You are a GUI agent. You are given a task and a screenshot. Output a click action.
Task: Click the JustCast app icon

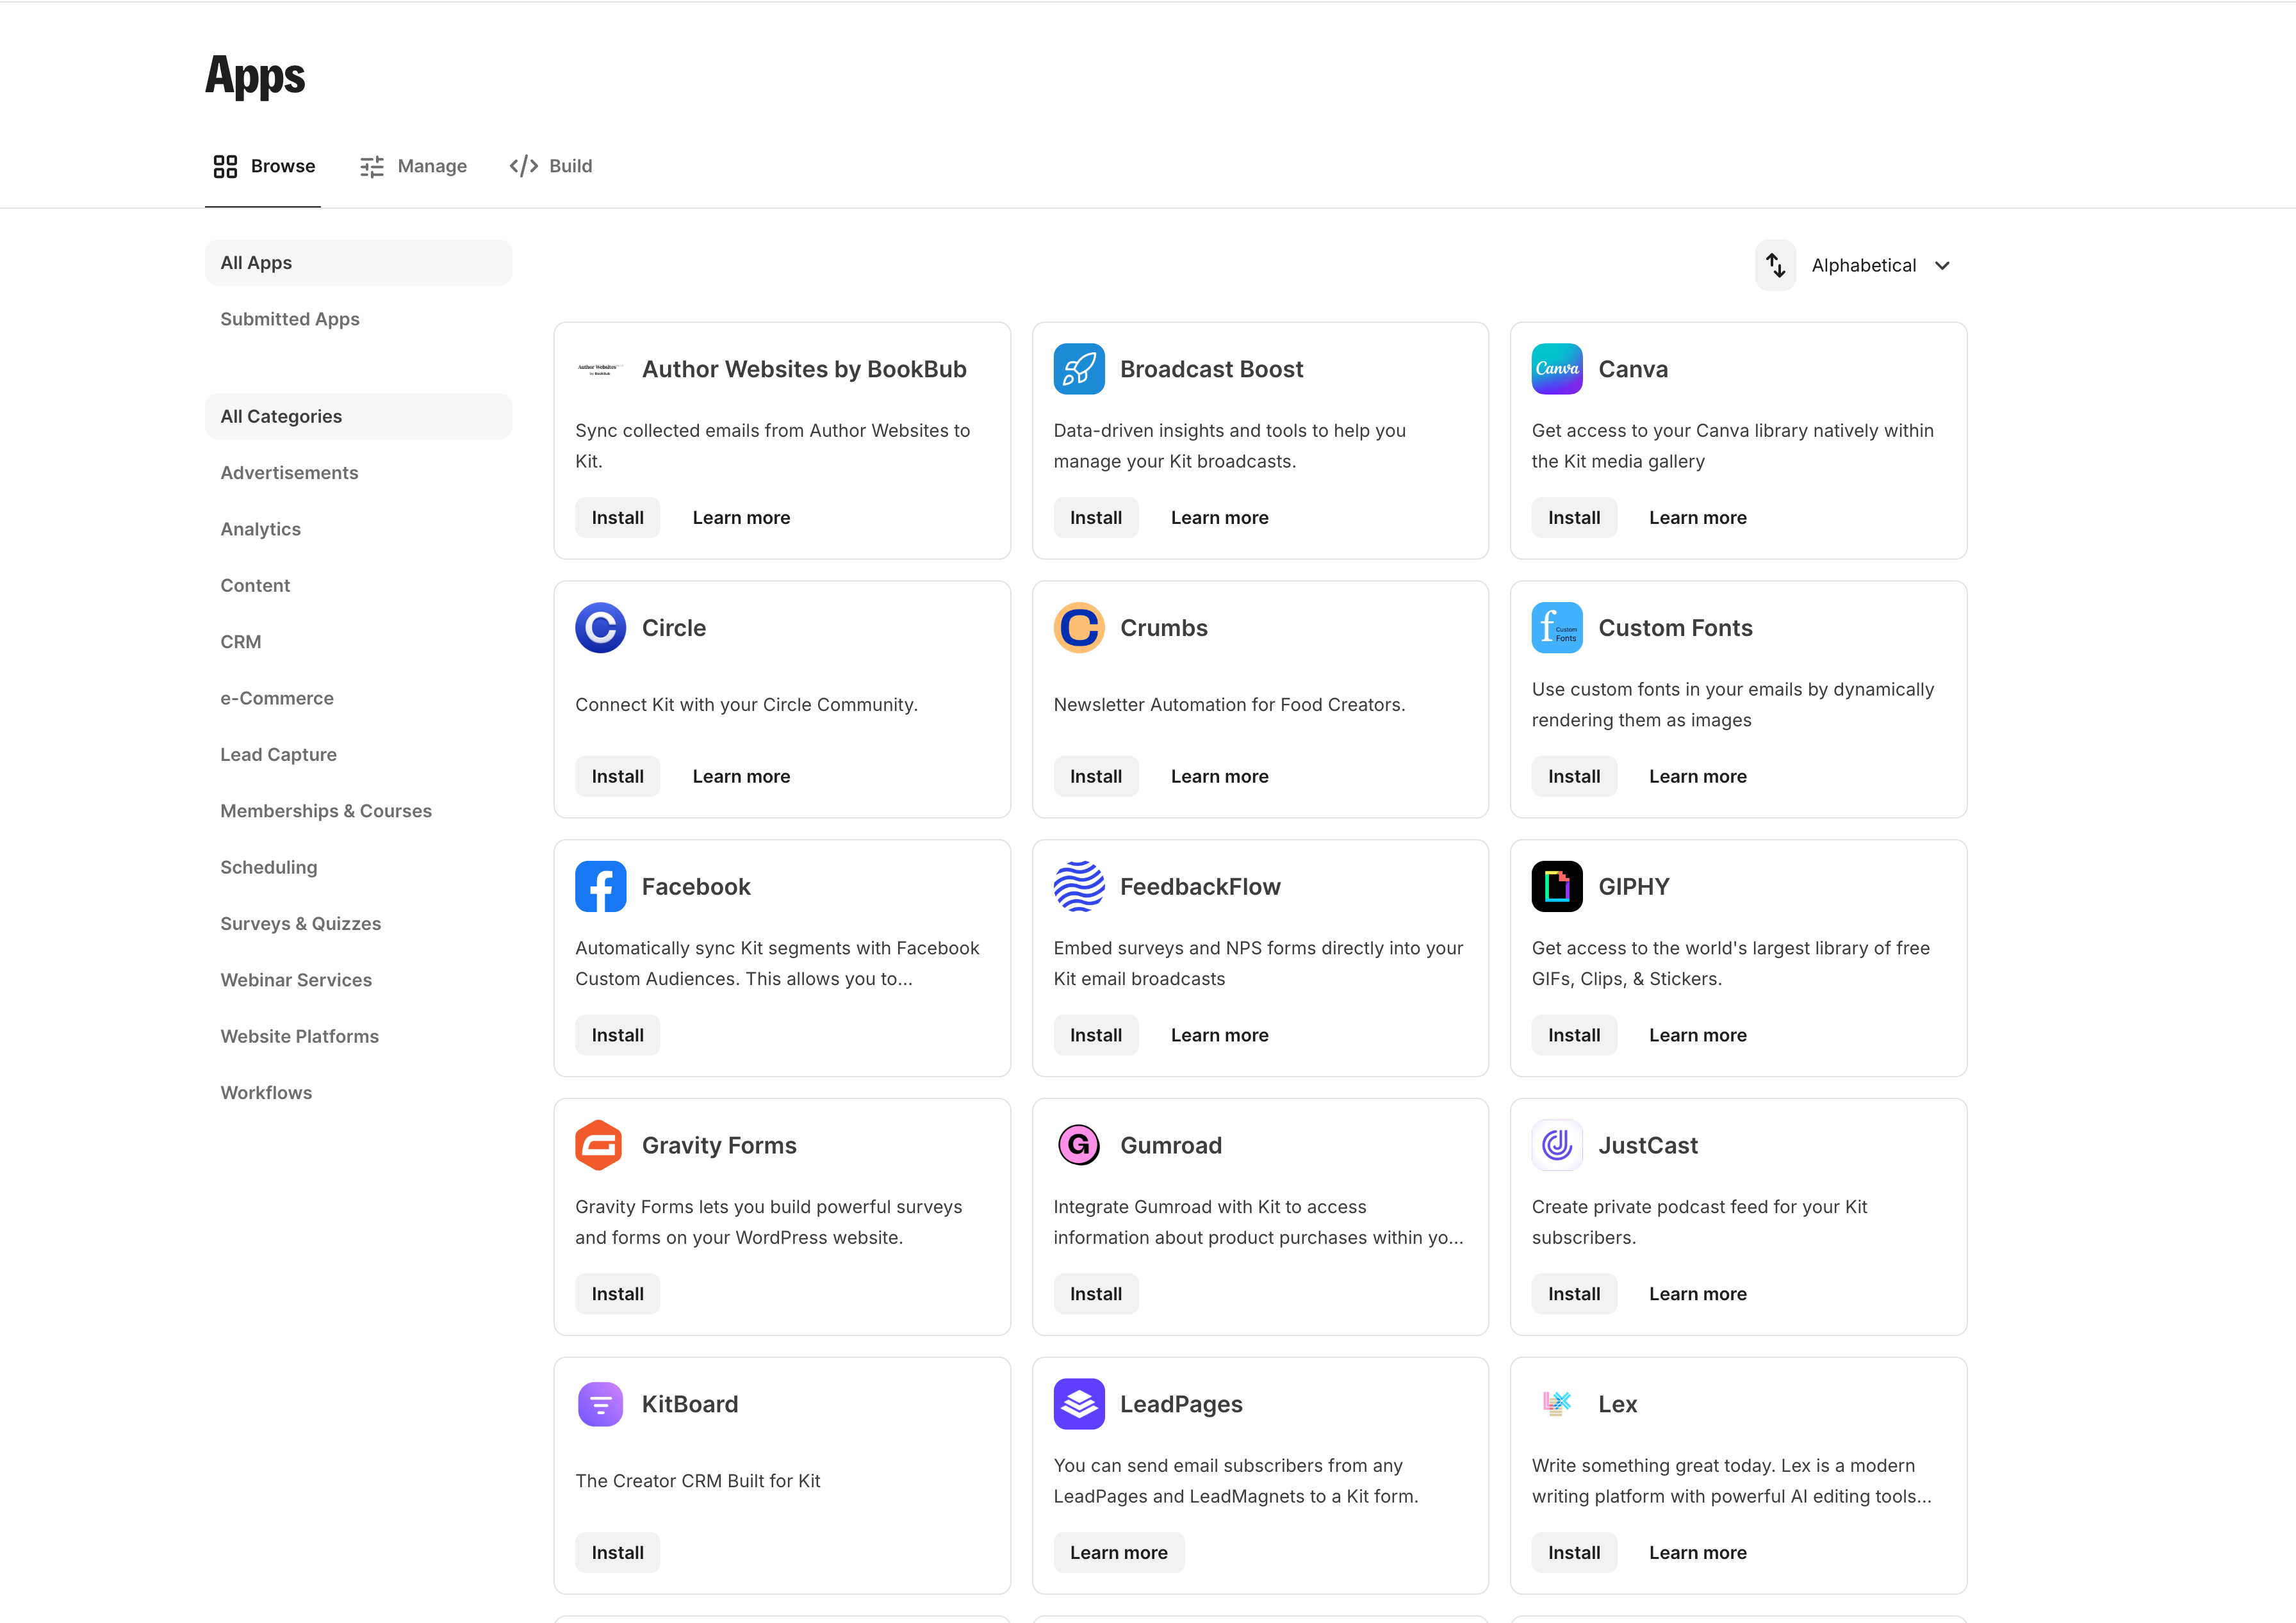tap(1557, 1145)
